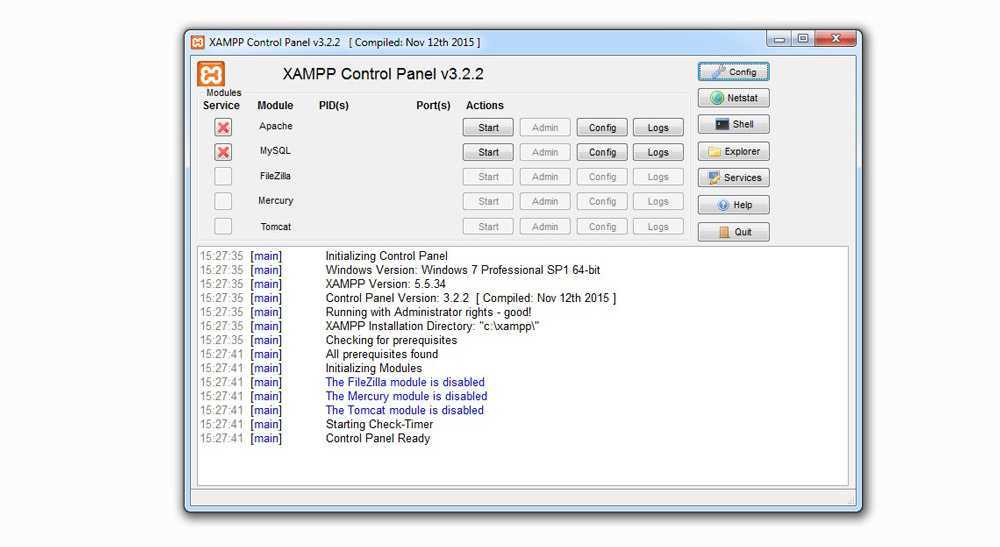Click the MySQL module label
This screenshot has height=547, width=1000.
[276, 150]
